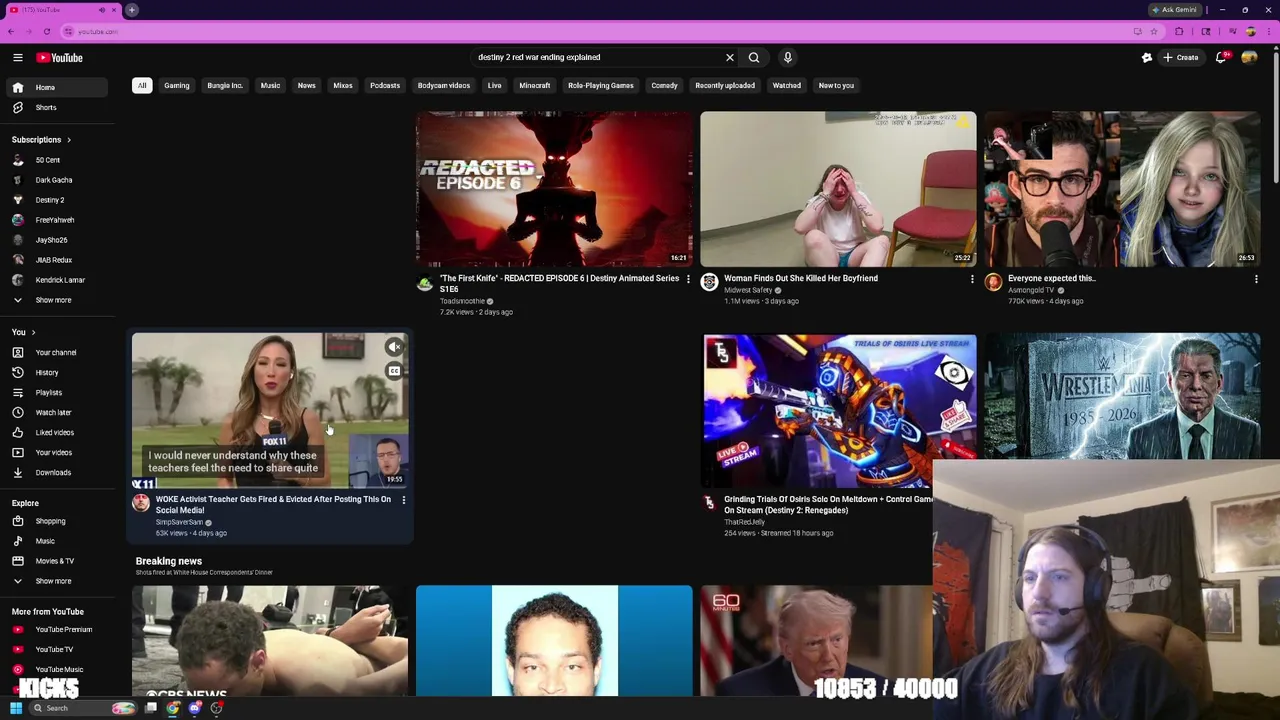Select the All filter chip
The image size is (1280, 720).
point(142,86)
